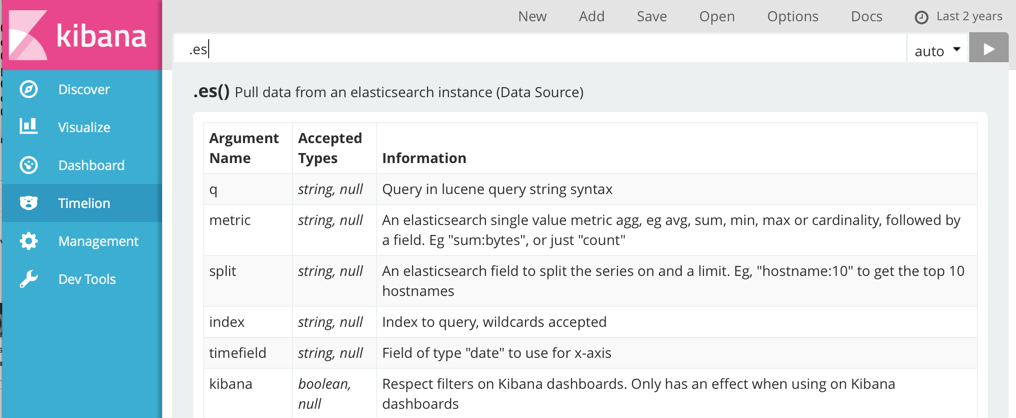Image resolution: width=1016 pixels, height=418 pixels.
Task: Run the expression with the play button
Action: tap(988, 49)
